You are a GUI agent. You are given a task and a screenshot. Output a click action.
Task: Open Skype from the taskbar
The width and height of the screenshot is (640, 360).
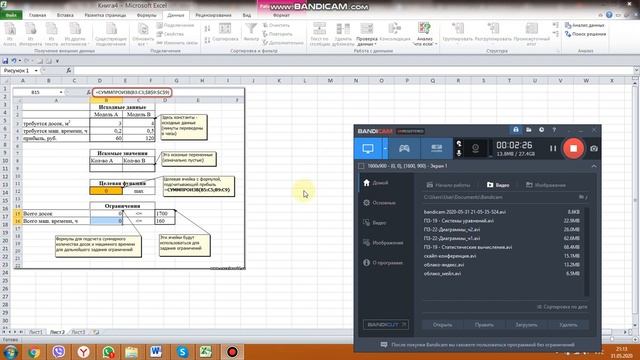(182, 352)
